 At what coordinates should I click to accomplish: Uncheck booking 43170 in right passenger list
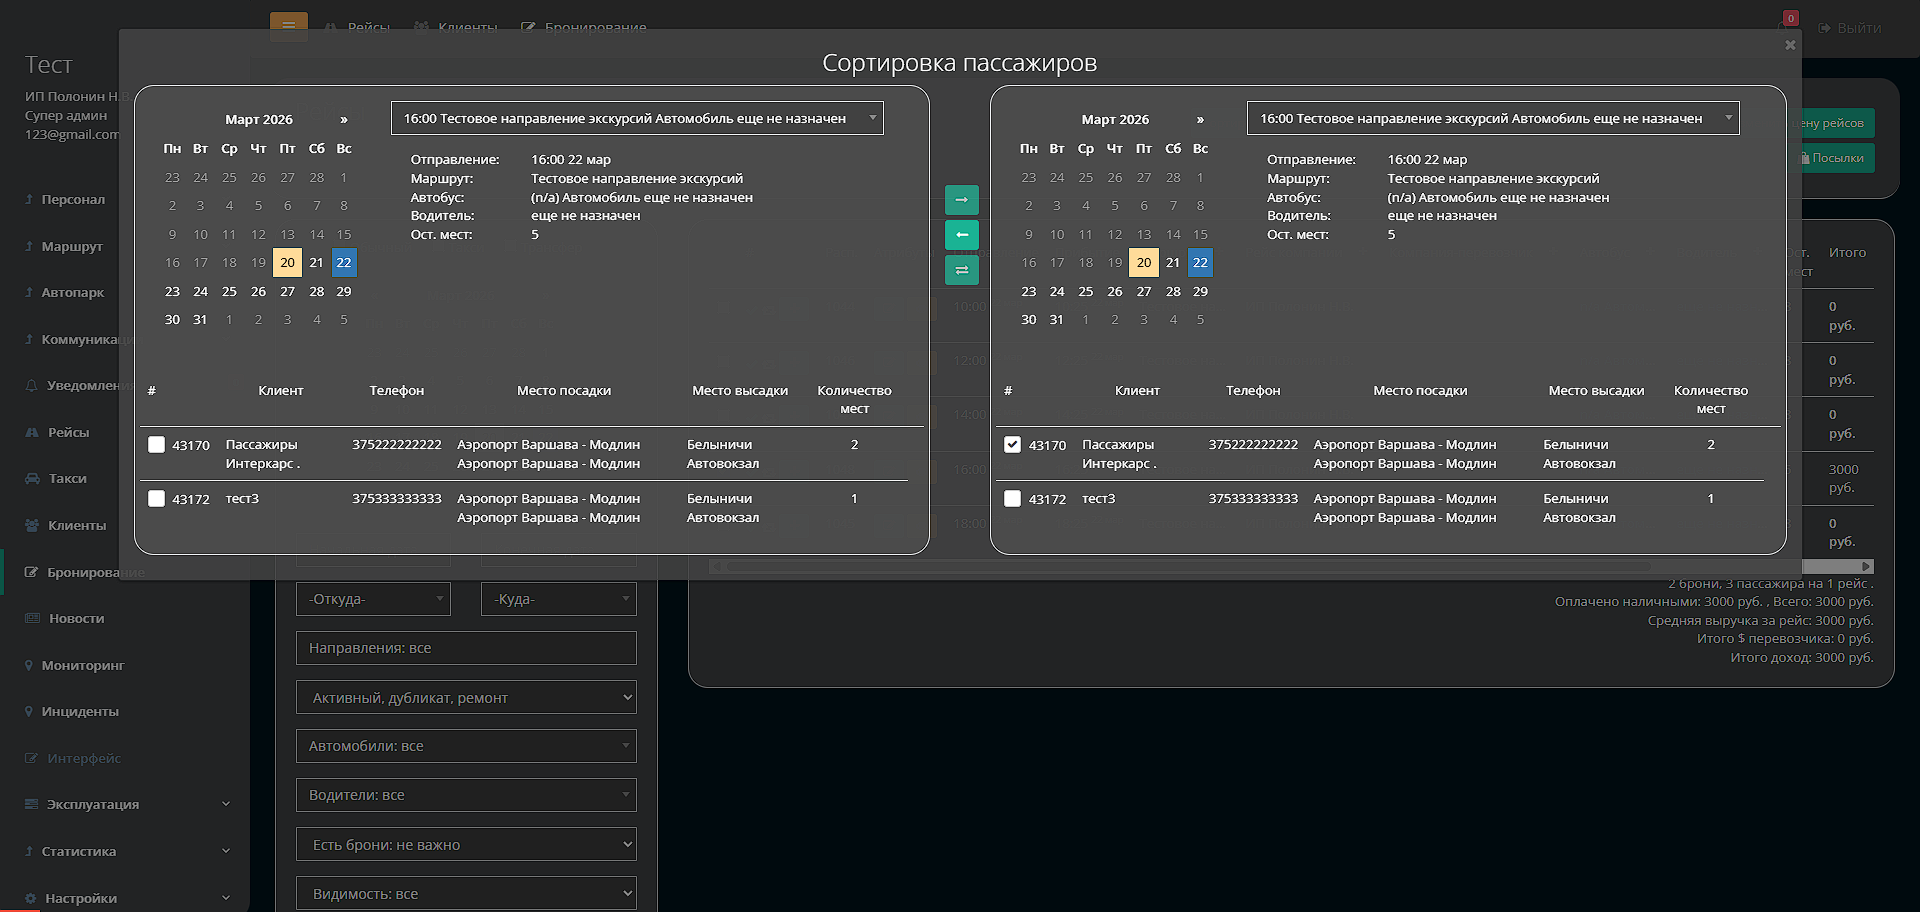1012,445
